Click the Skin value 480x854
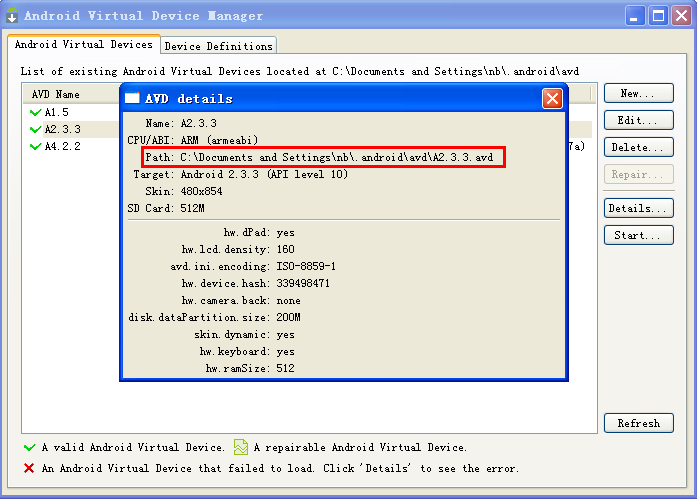697x499 pixels. click(201, 191)
